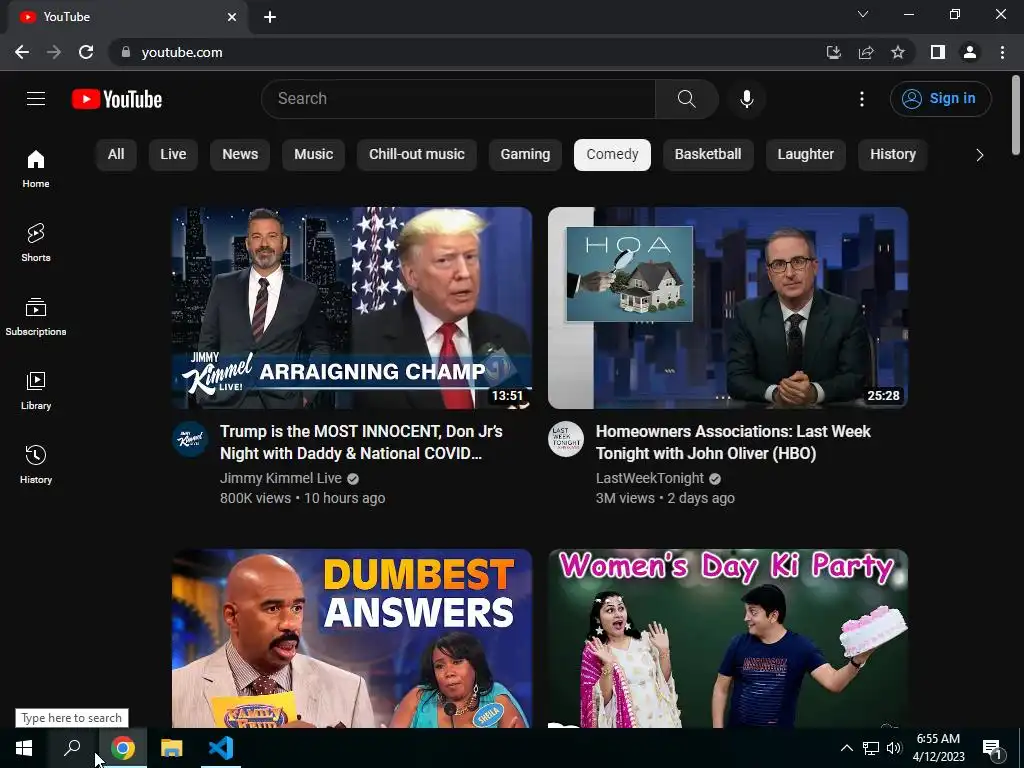Image resolution: width=1024 pixels, height=768 pixels.
Task: Open the tab search dropdown arrow
Action: (x=863, y=14)
